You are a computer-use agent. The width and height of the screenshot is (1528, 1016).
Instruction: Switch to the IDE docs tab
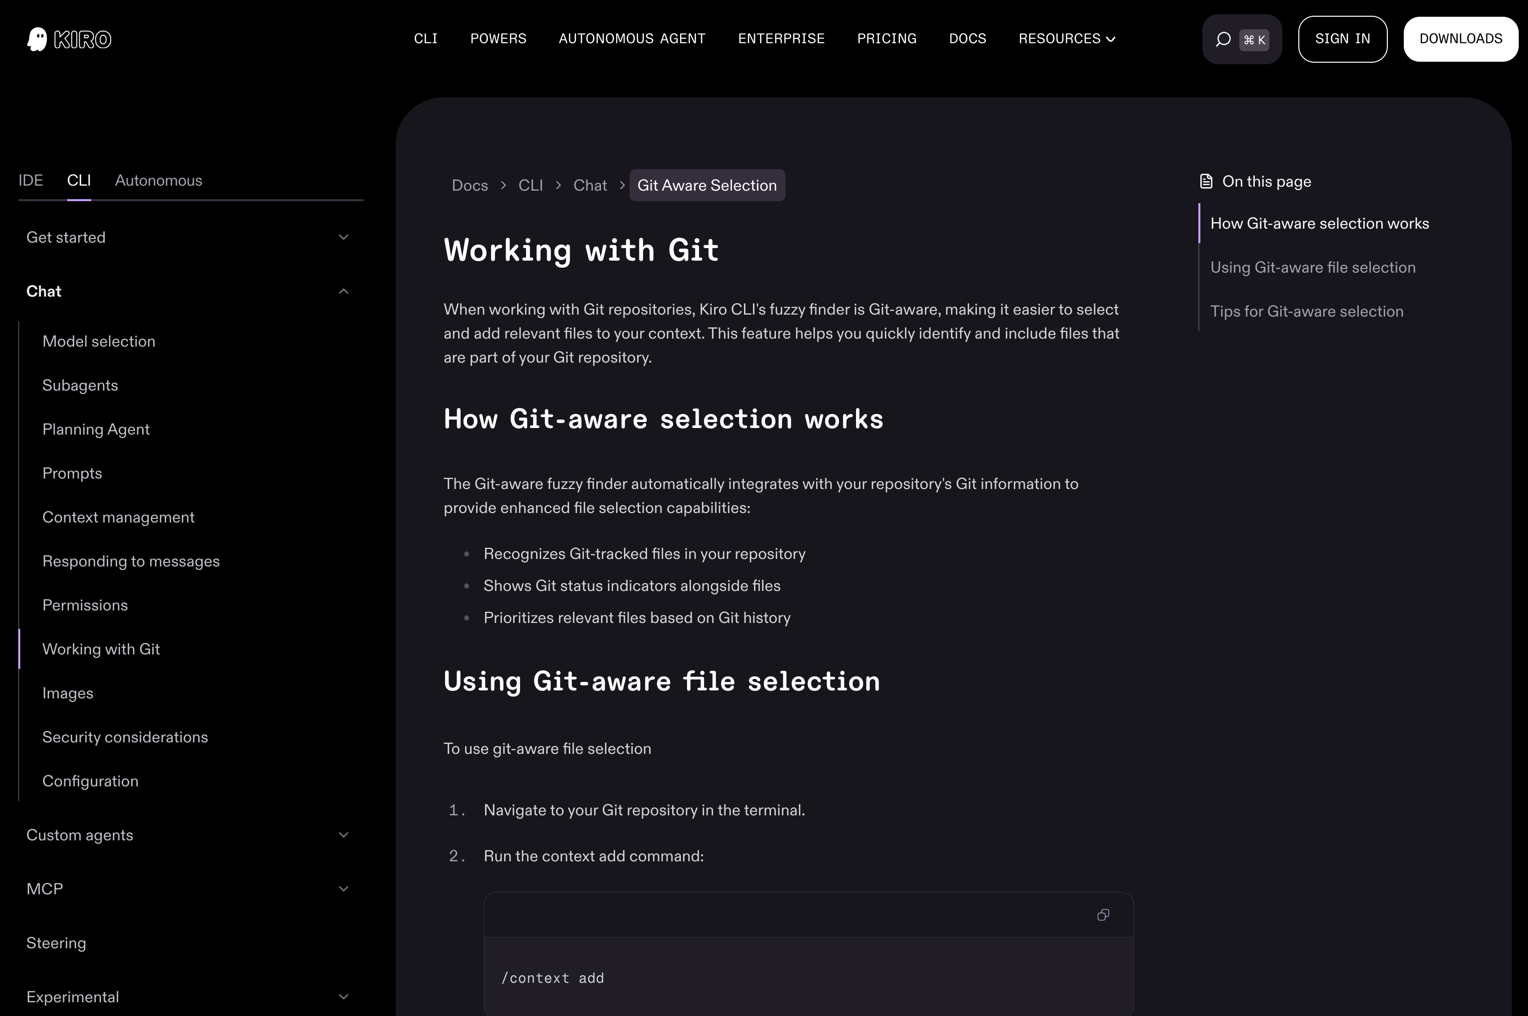click(x=29, y=180)
